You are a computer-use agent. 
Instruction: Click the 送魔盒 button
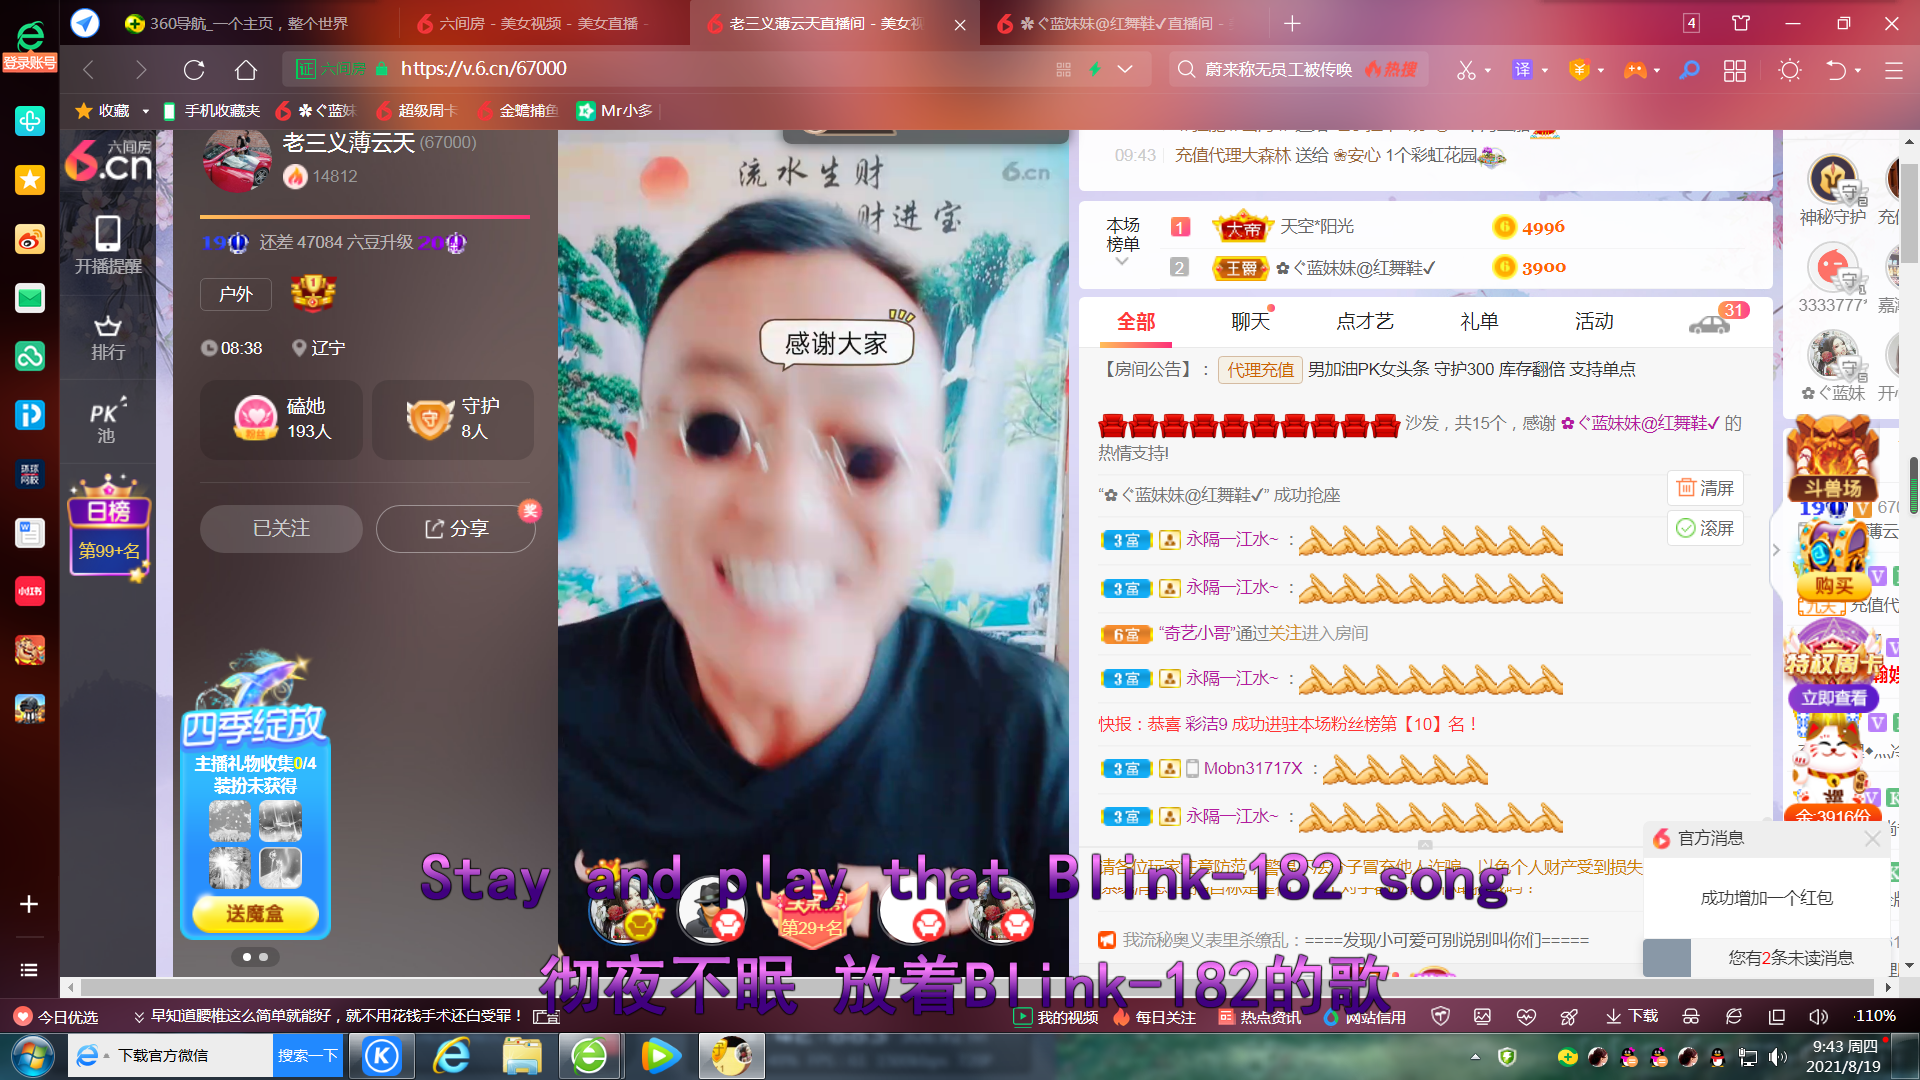pyautogui.click(x=255, y=913)
